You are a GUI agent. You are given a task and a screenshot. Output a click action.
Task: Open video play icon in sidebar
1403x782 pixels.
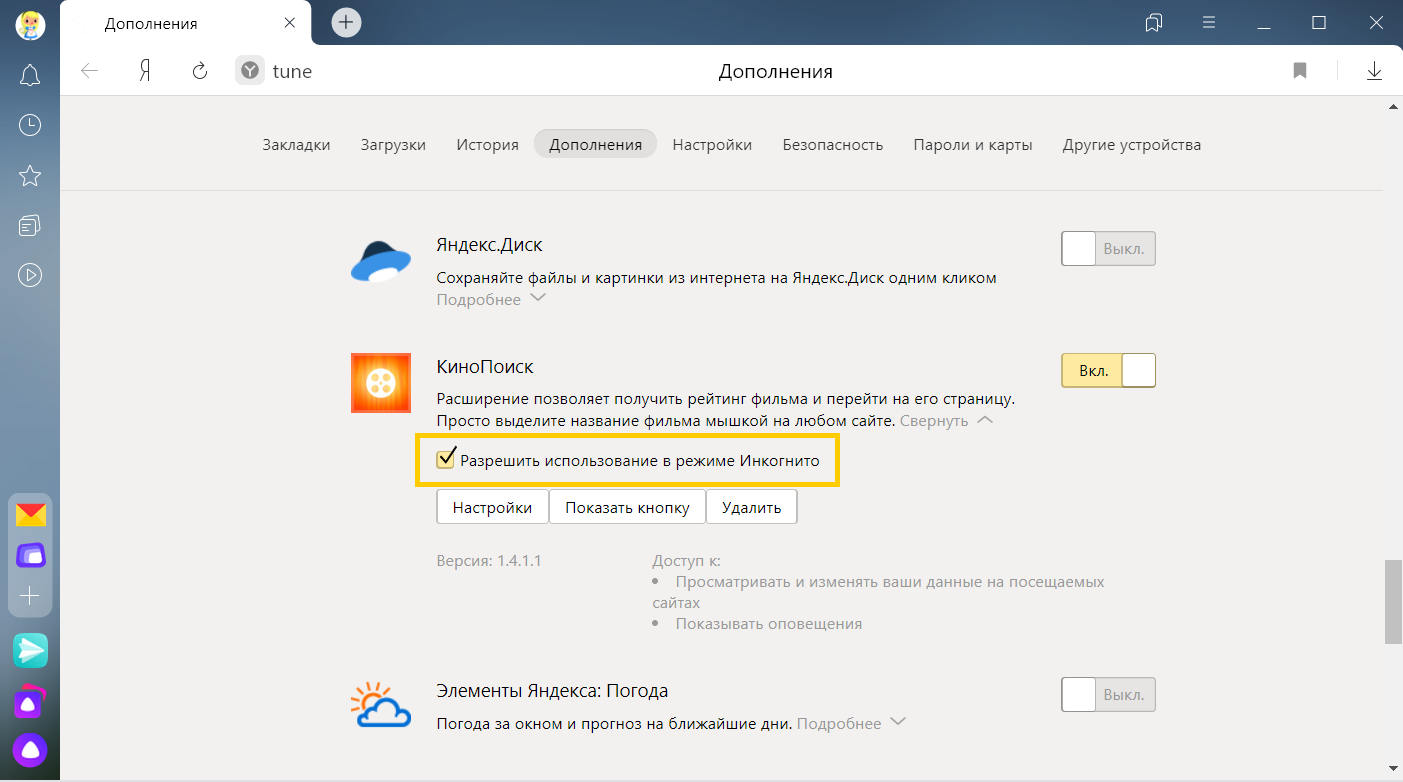coord(30,275)
